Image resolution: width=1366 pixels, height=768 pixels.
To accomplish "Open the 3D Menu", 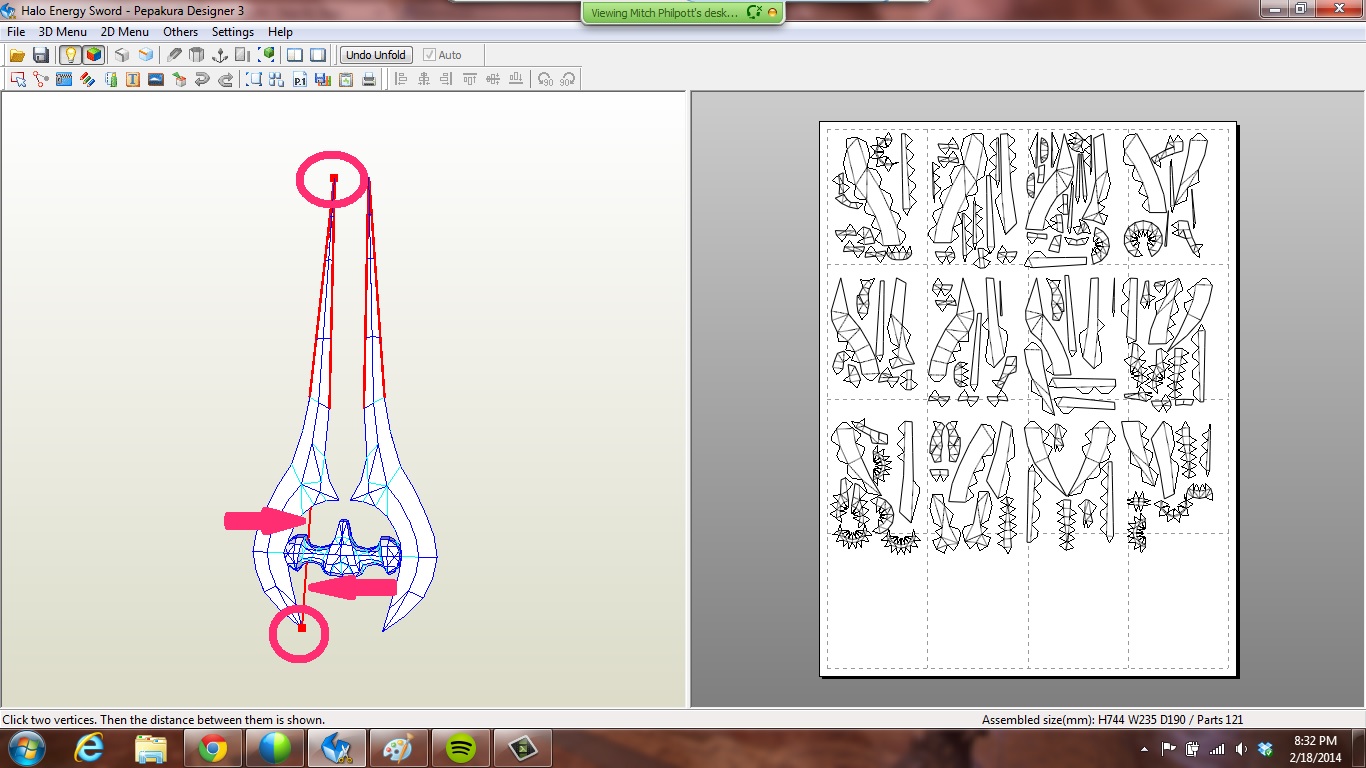I will 63,32.
